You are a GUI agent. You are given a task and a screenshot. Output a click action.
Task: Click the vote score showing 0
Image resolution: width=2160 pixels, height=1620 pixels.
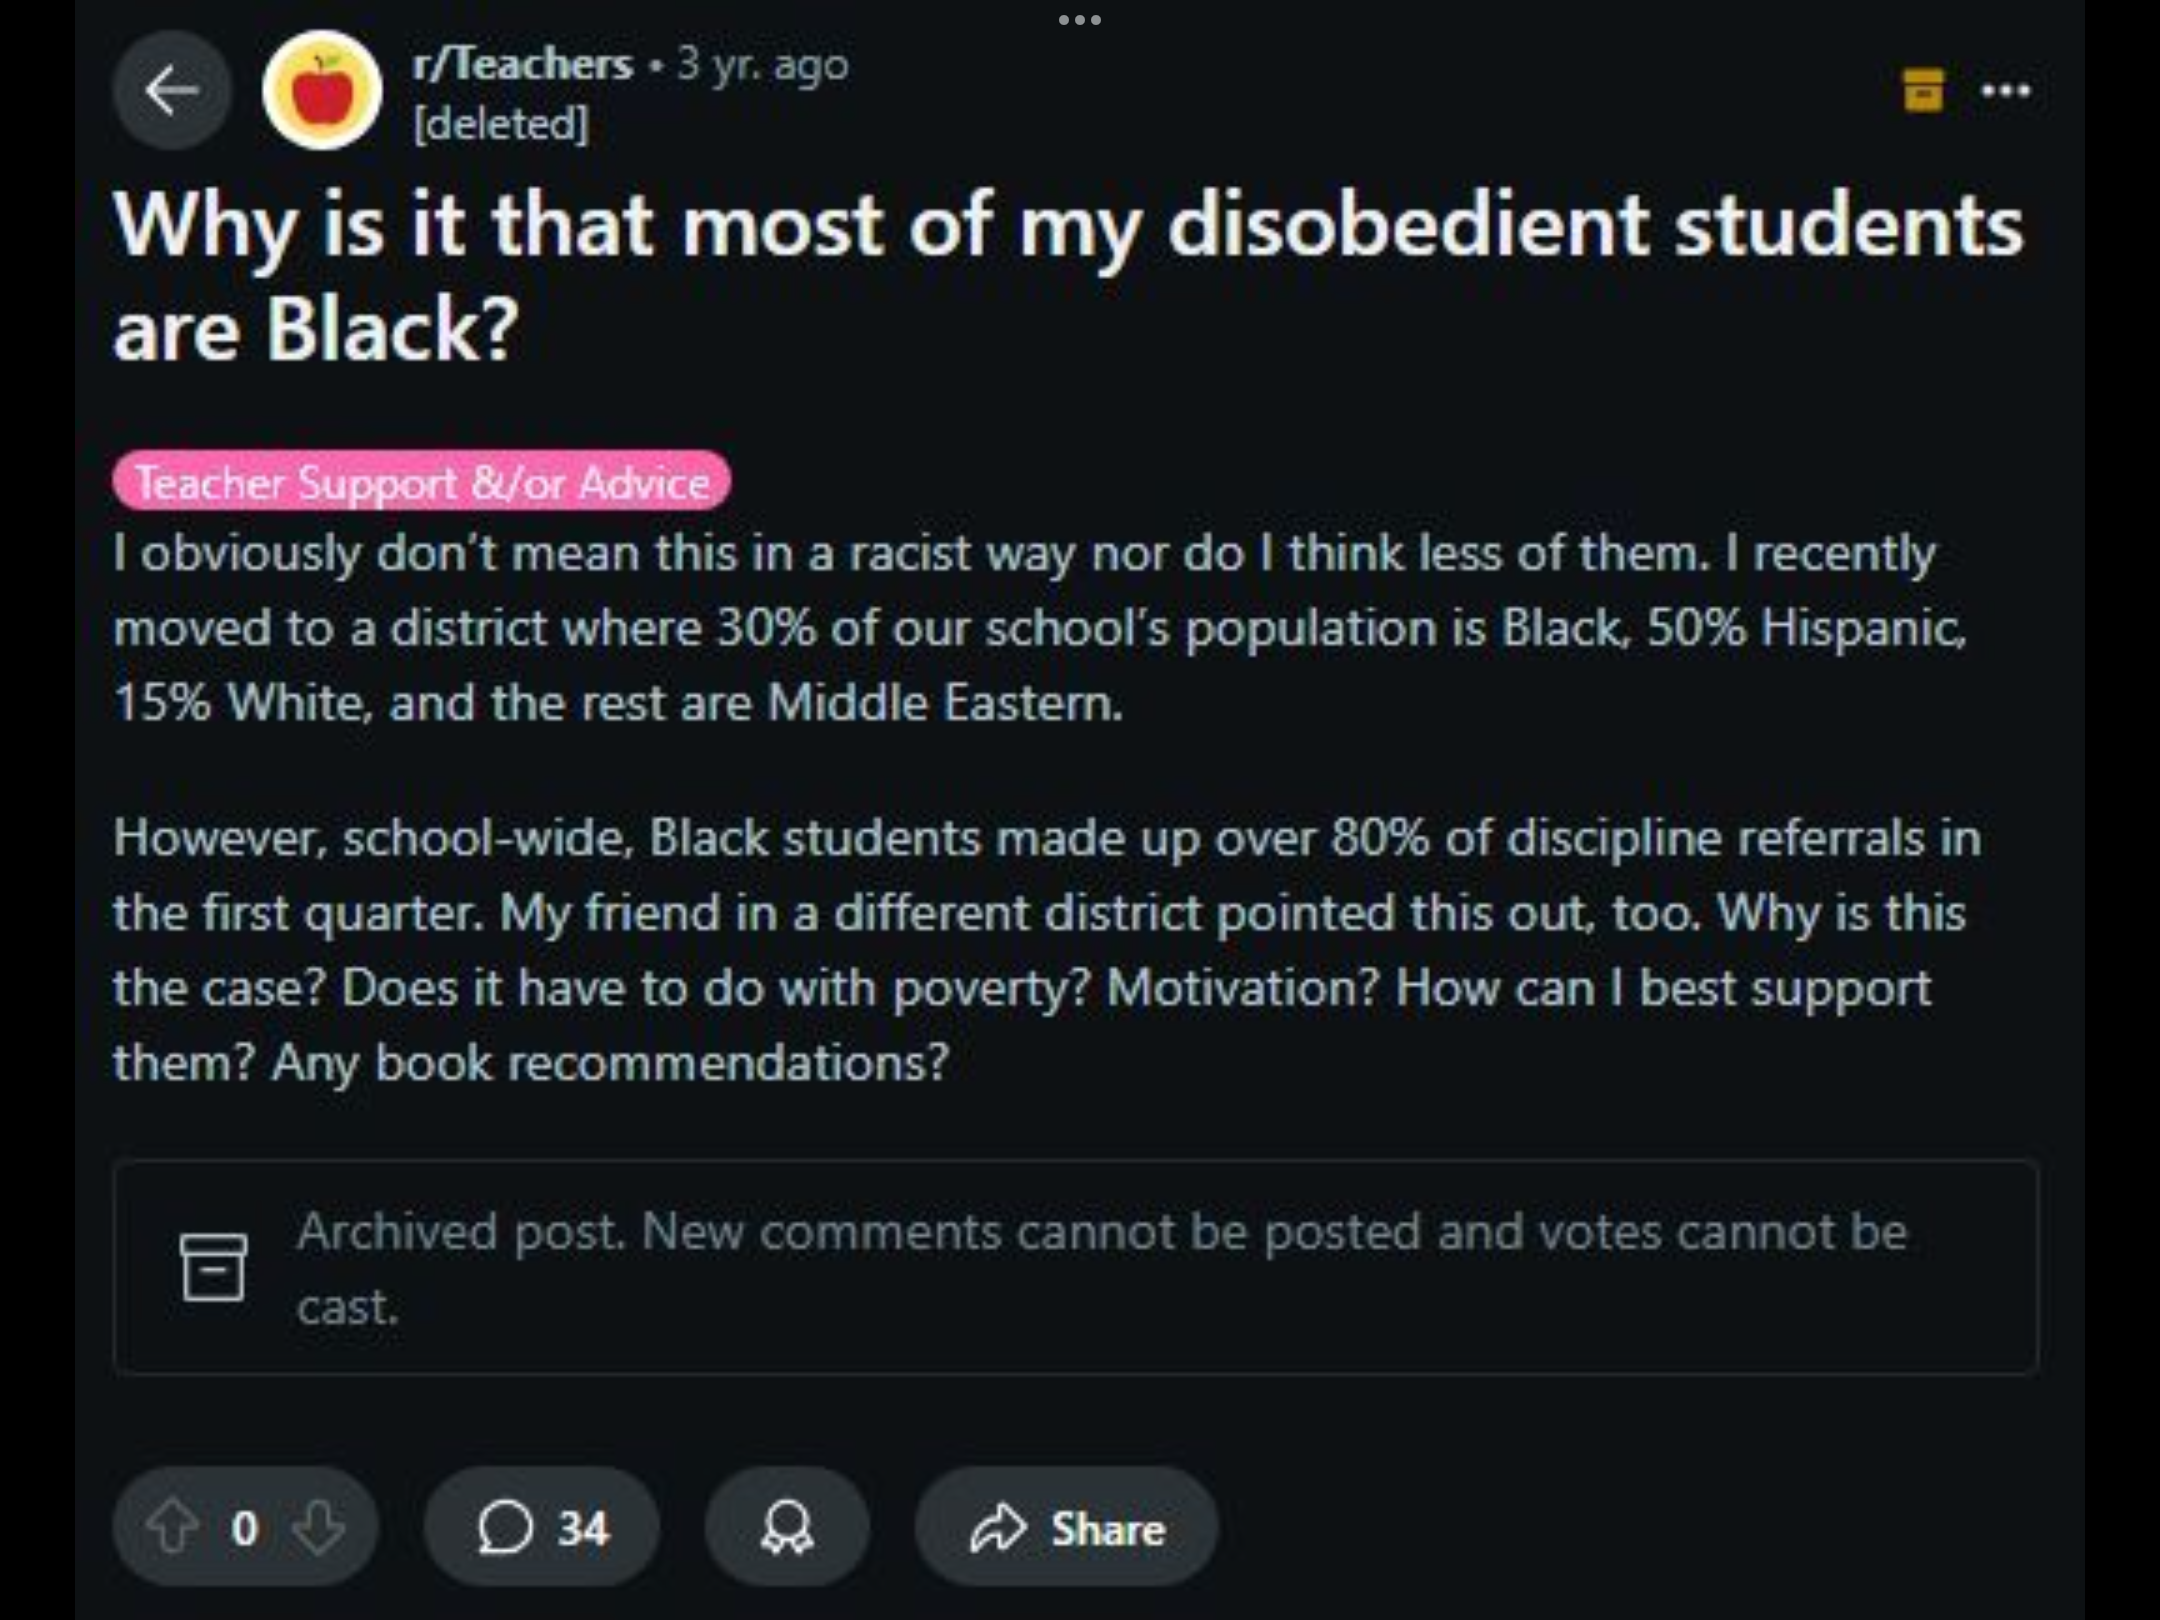(x=244, y=1528)
